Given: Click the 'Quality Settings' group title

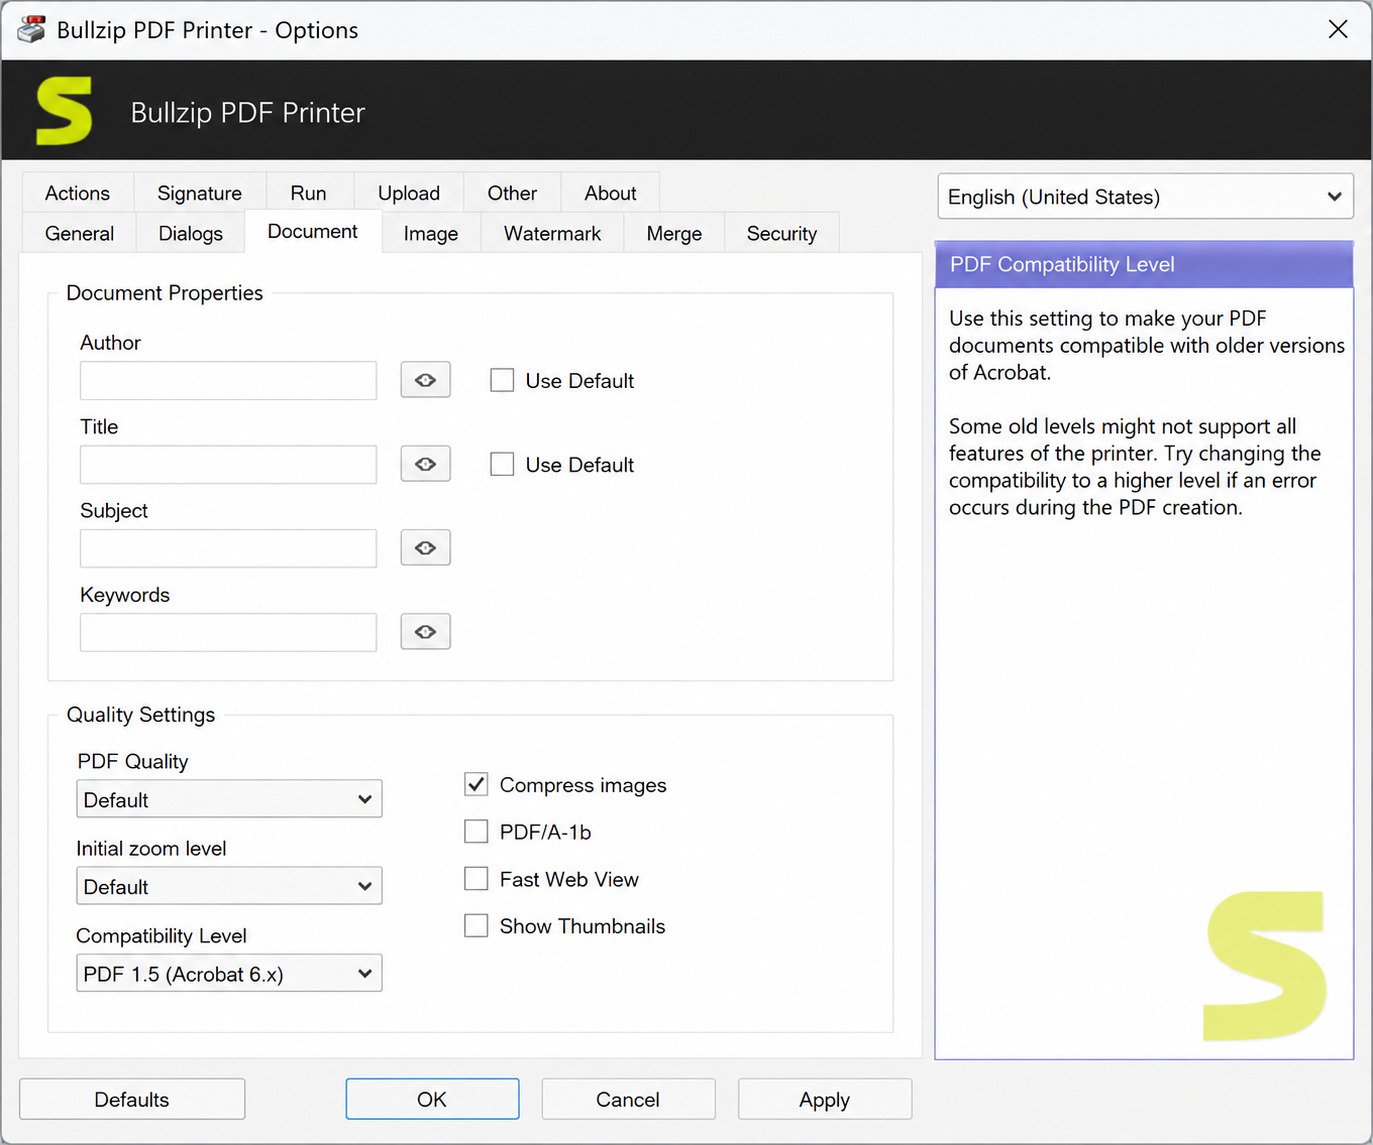Looking at the screenshot, I should [141, 715].
